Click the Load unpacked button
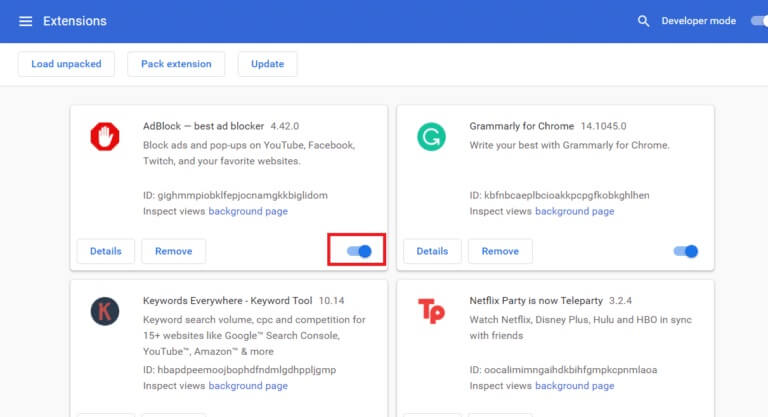 pyautogui.click(x=66, y=64)
